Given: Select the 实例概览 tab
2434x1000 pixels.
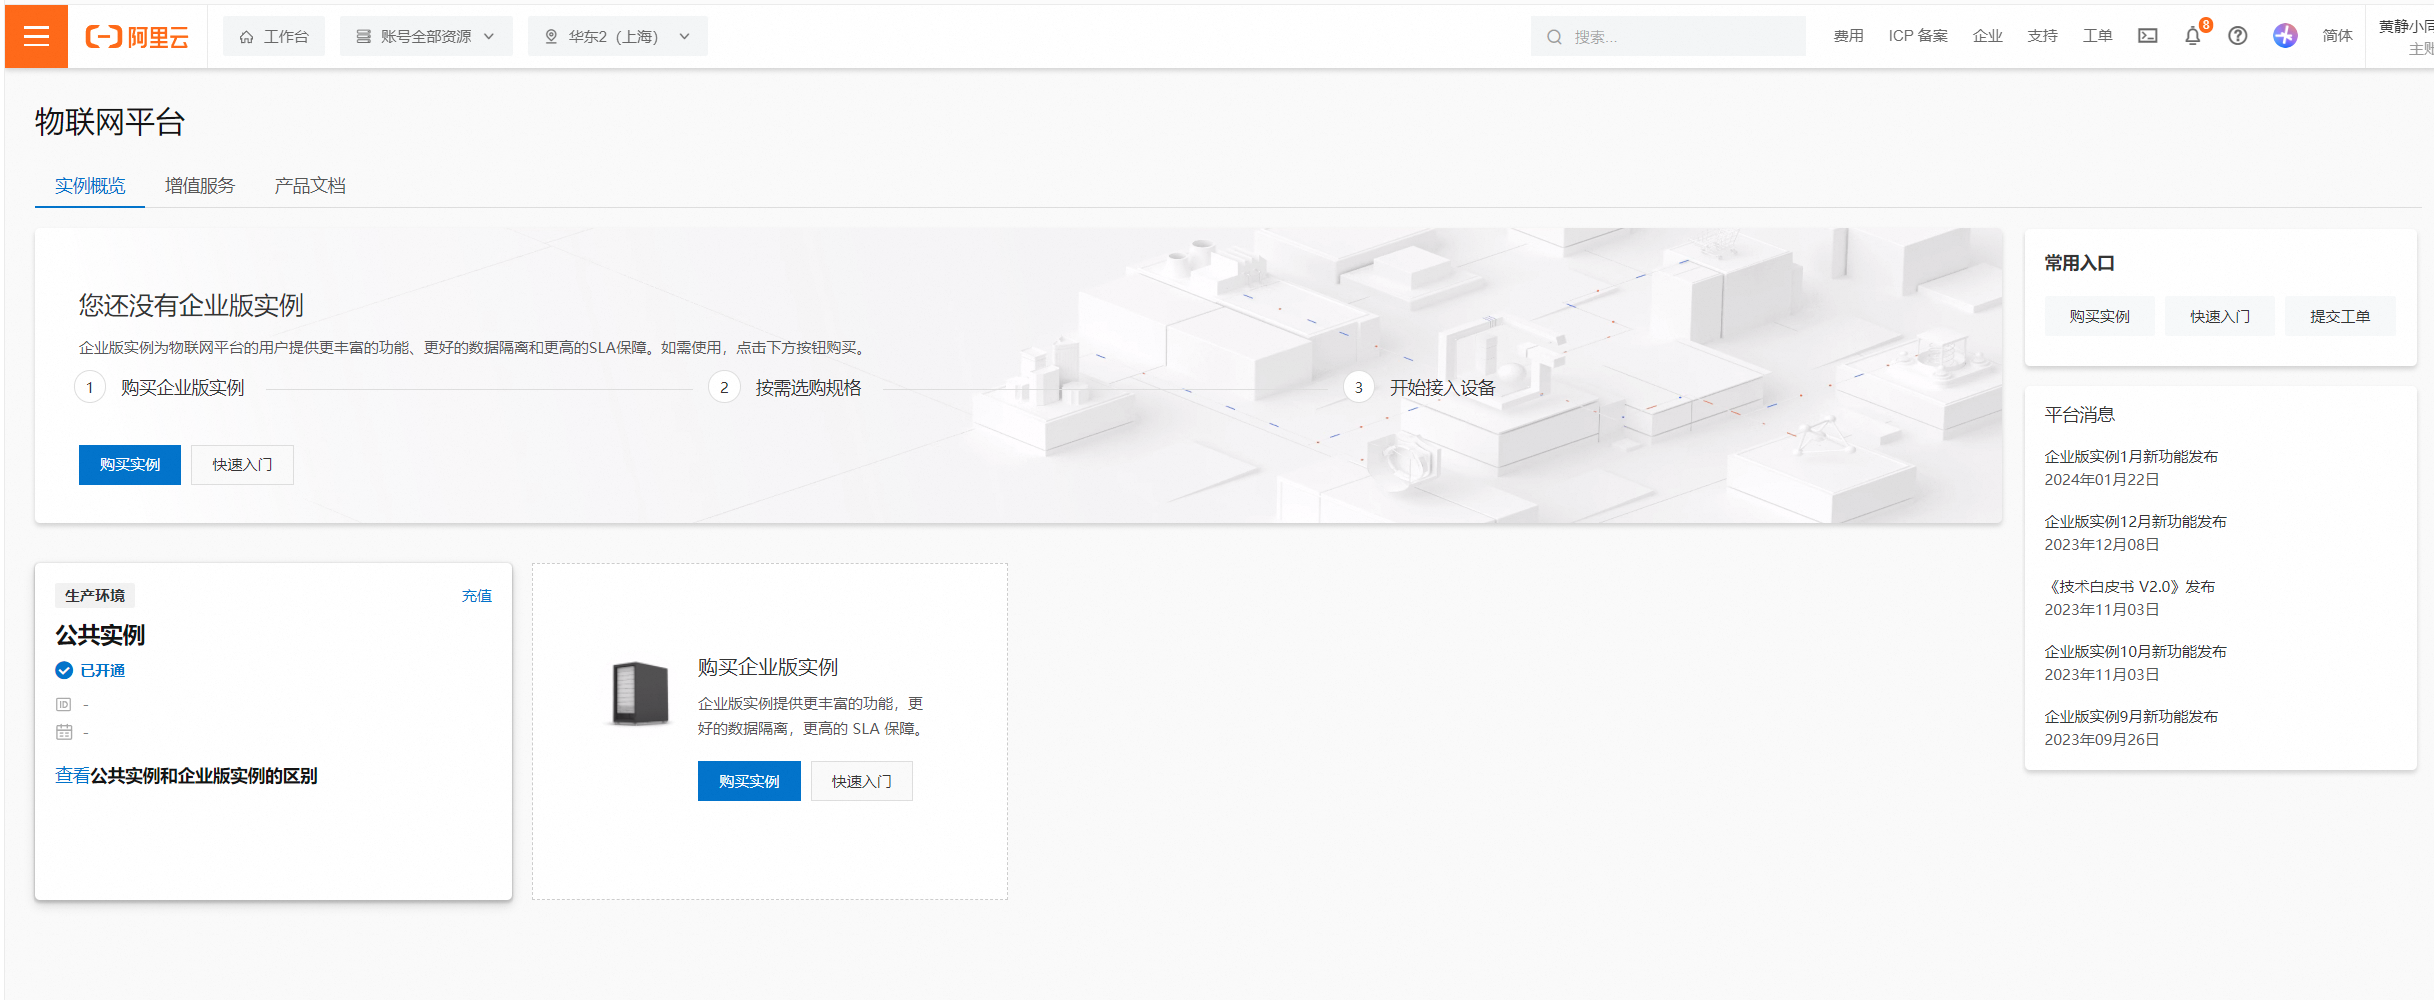Looking at the screenshot, I should coord(90,186).
